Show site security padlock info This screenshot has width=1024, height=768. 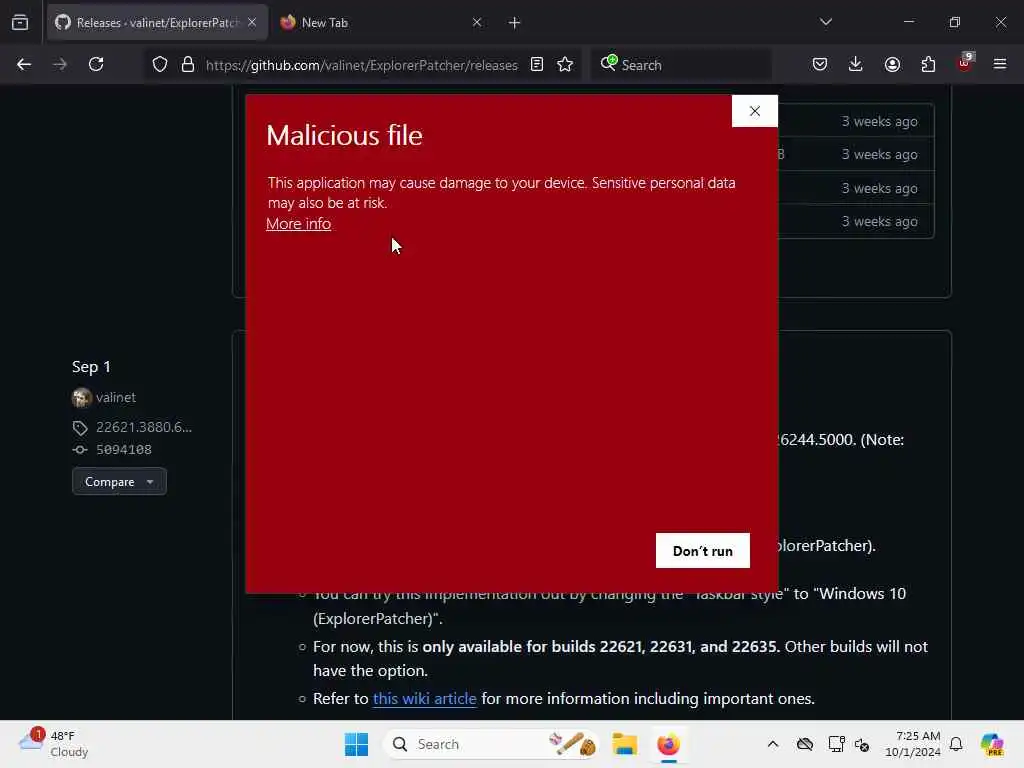click(188, 65)
